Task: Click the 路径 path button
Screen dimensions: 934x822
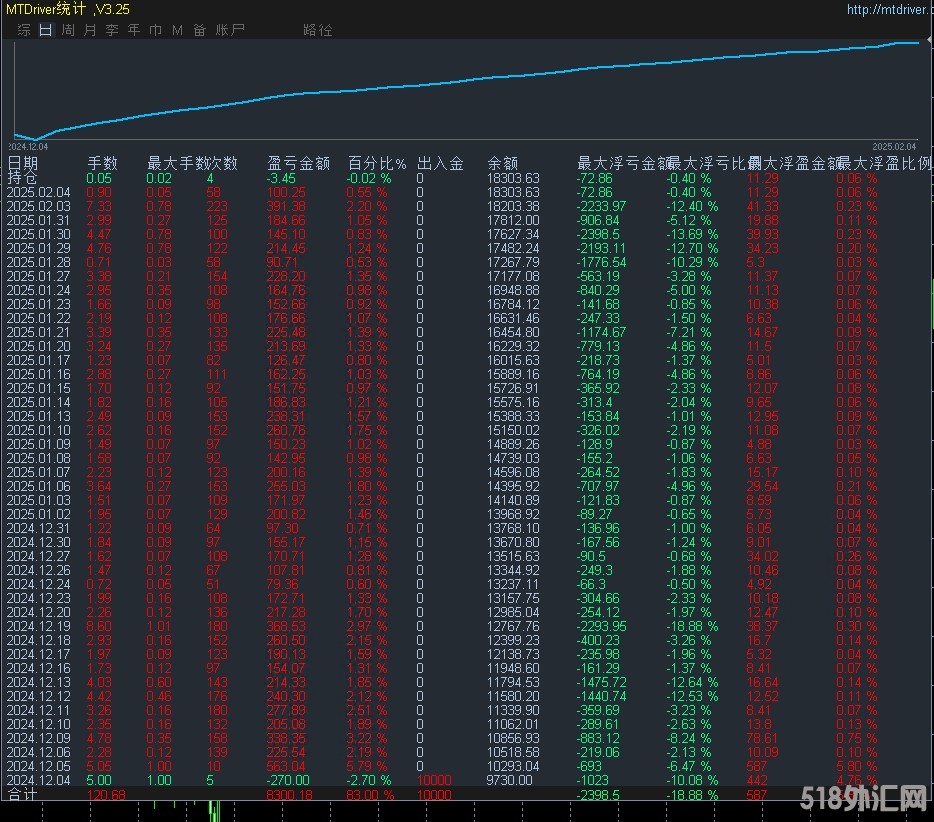Action: tap(317, 30)
